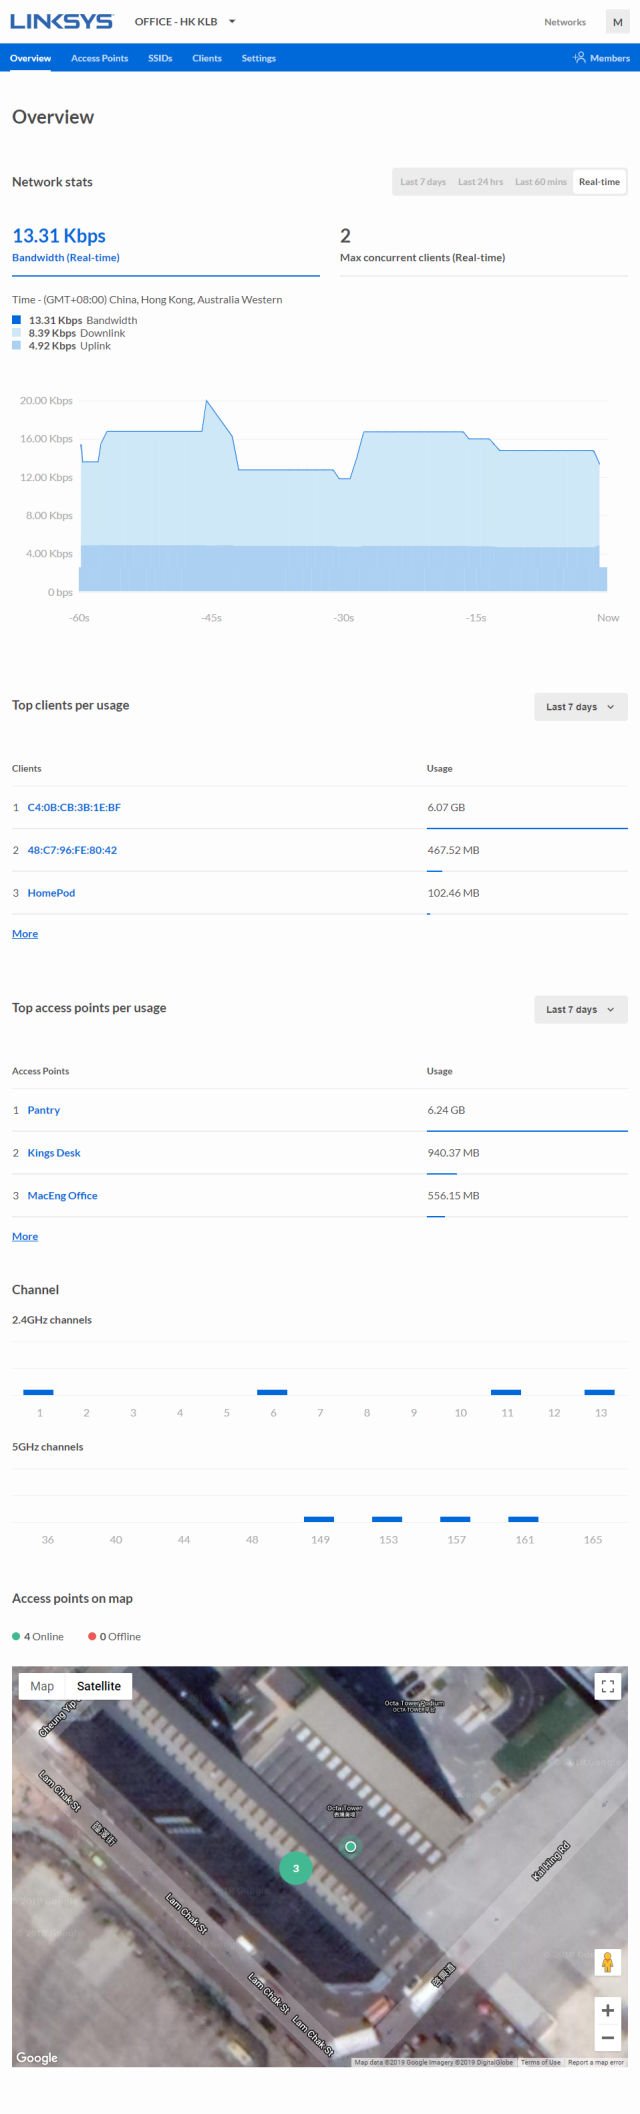Screen dimensions: 640x2114
Task: Open Members with the add-person icon
Action: click(x=601, y=58)
